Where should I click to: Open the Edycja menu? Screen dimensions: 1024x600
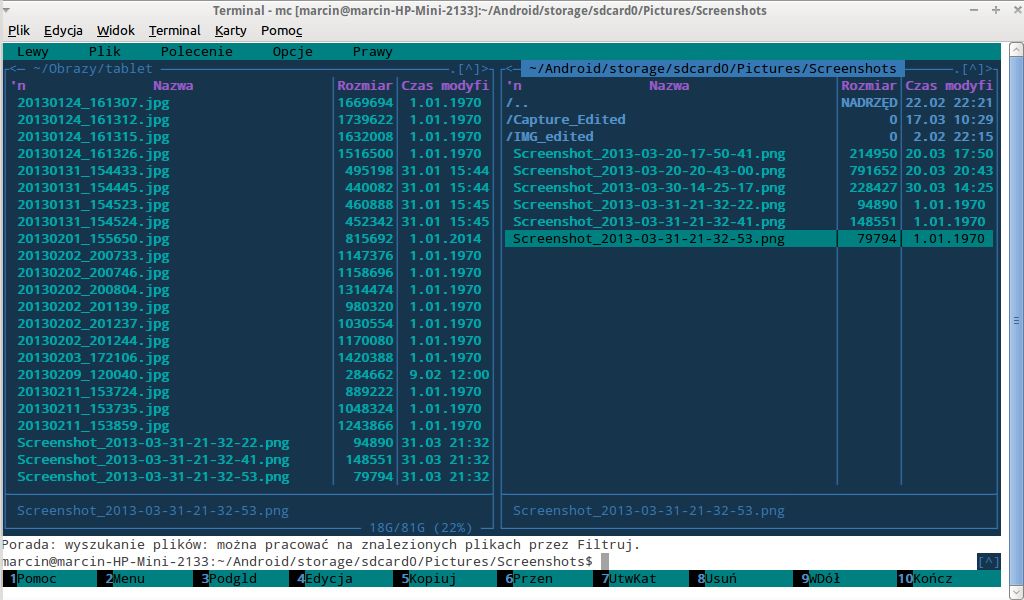tap(63, 30)
